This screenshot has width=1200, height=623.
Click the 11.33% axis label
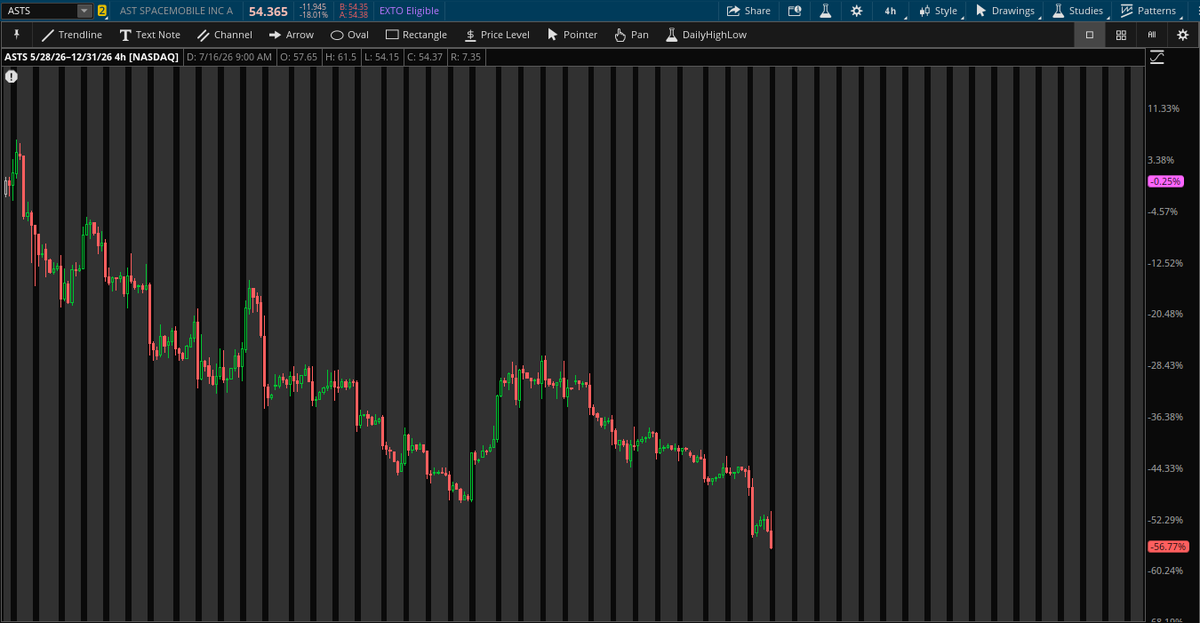1164,108
